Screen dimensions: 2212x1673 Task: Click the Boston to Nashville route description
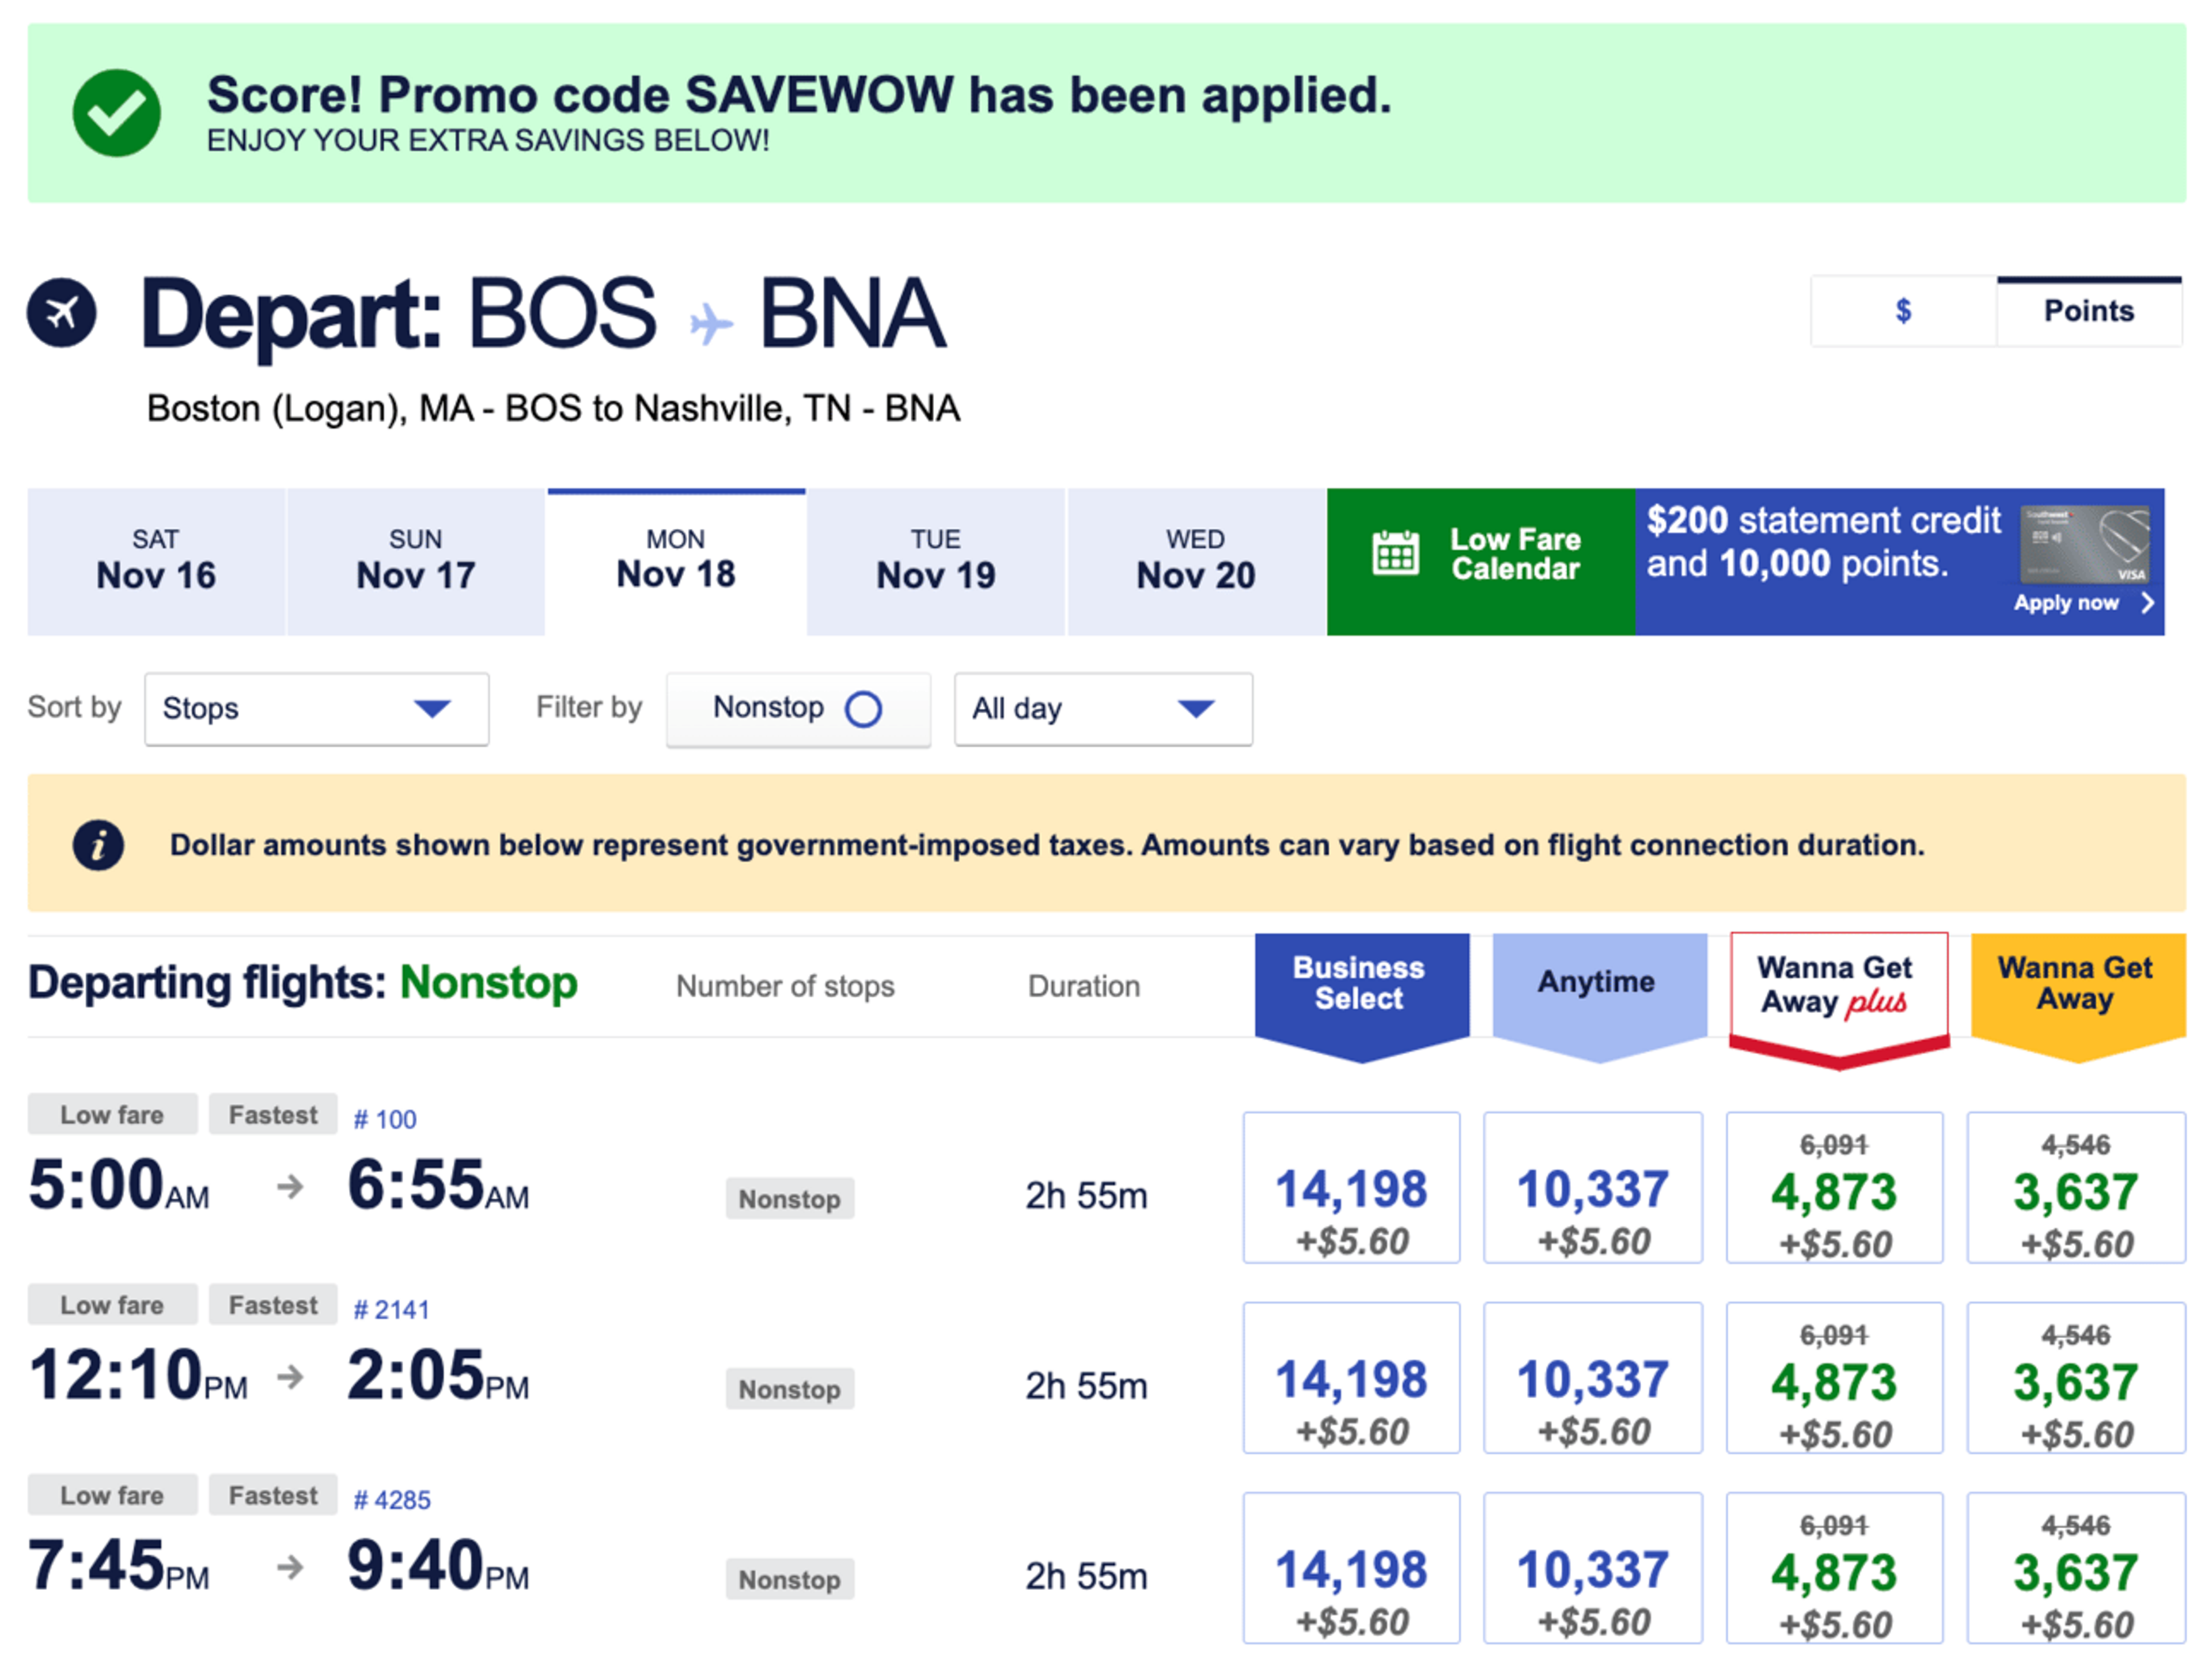click(x=553, y=409)
